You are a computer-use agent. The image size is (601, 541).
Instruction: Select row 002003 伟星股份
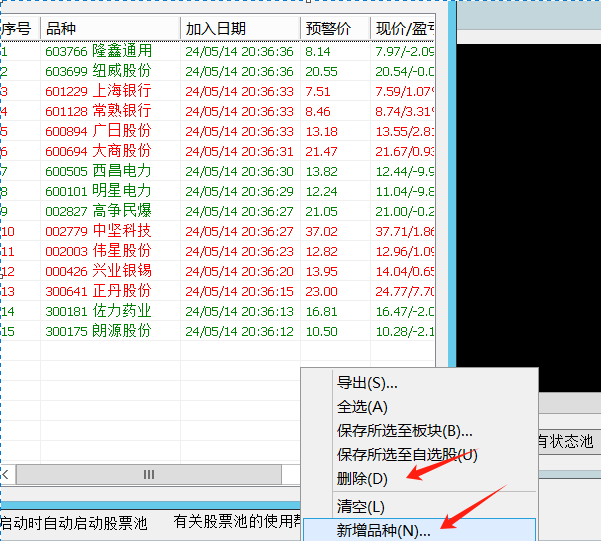coord(217,251)
